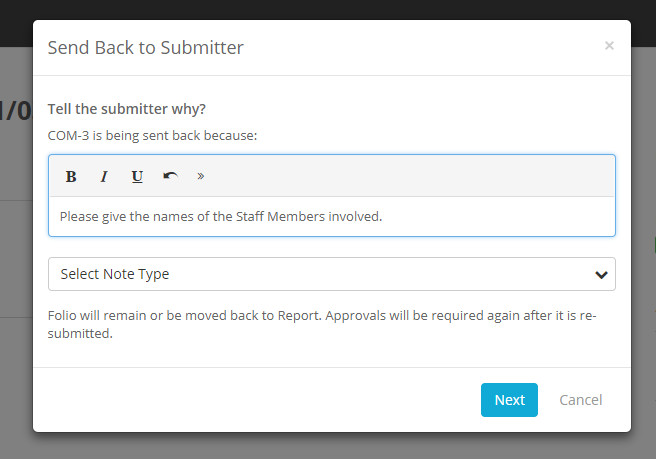Click the 'COM-3 is being sent back because' label

tap(153, 134)
